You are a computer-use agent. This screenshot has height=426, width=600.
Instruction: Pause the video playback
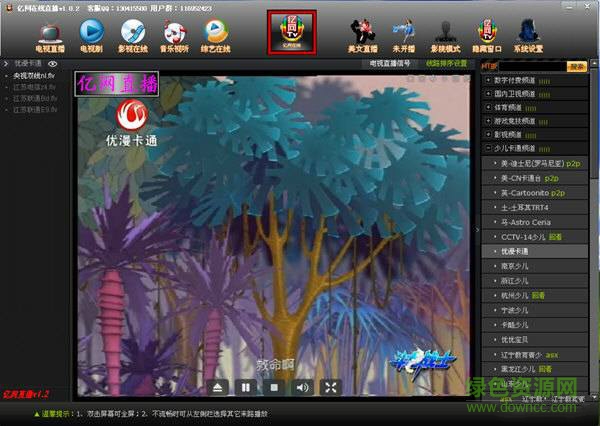click(246, 387)
